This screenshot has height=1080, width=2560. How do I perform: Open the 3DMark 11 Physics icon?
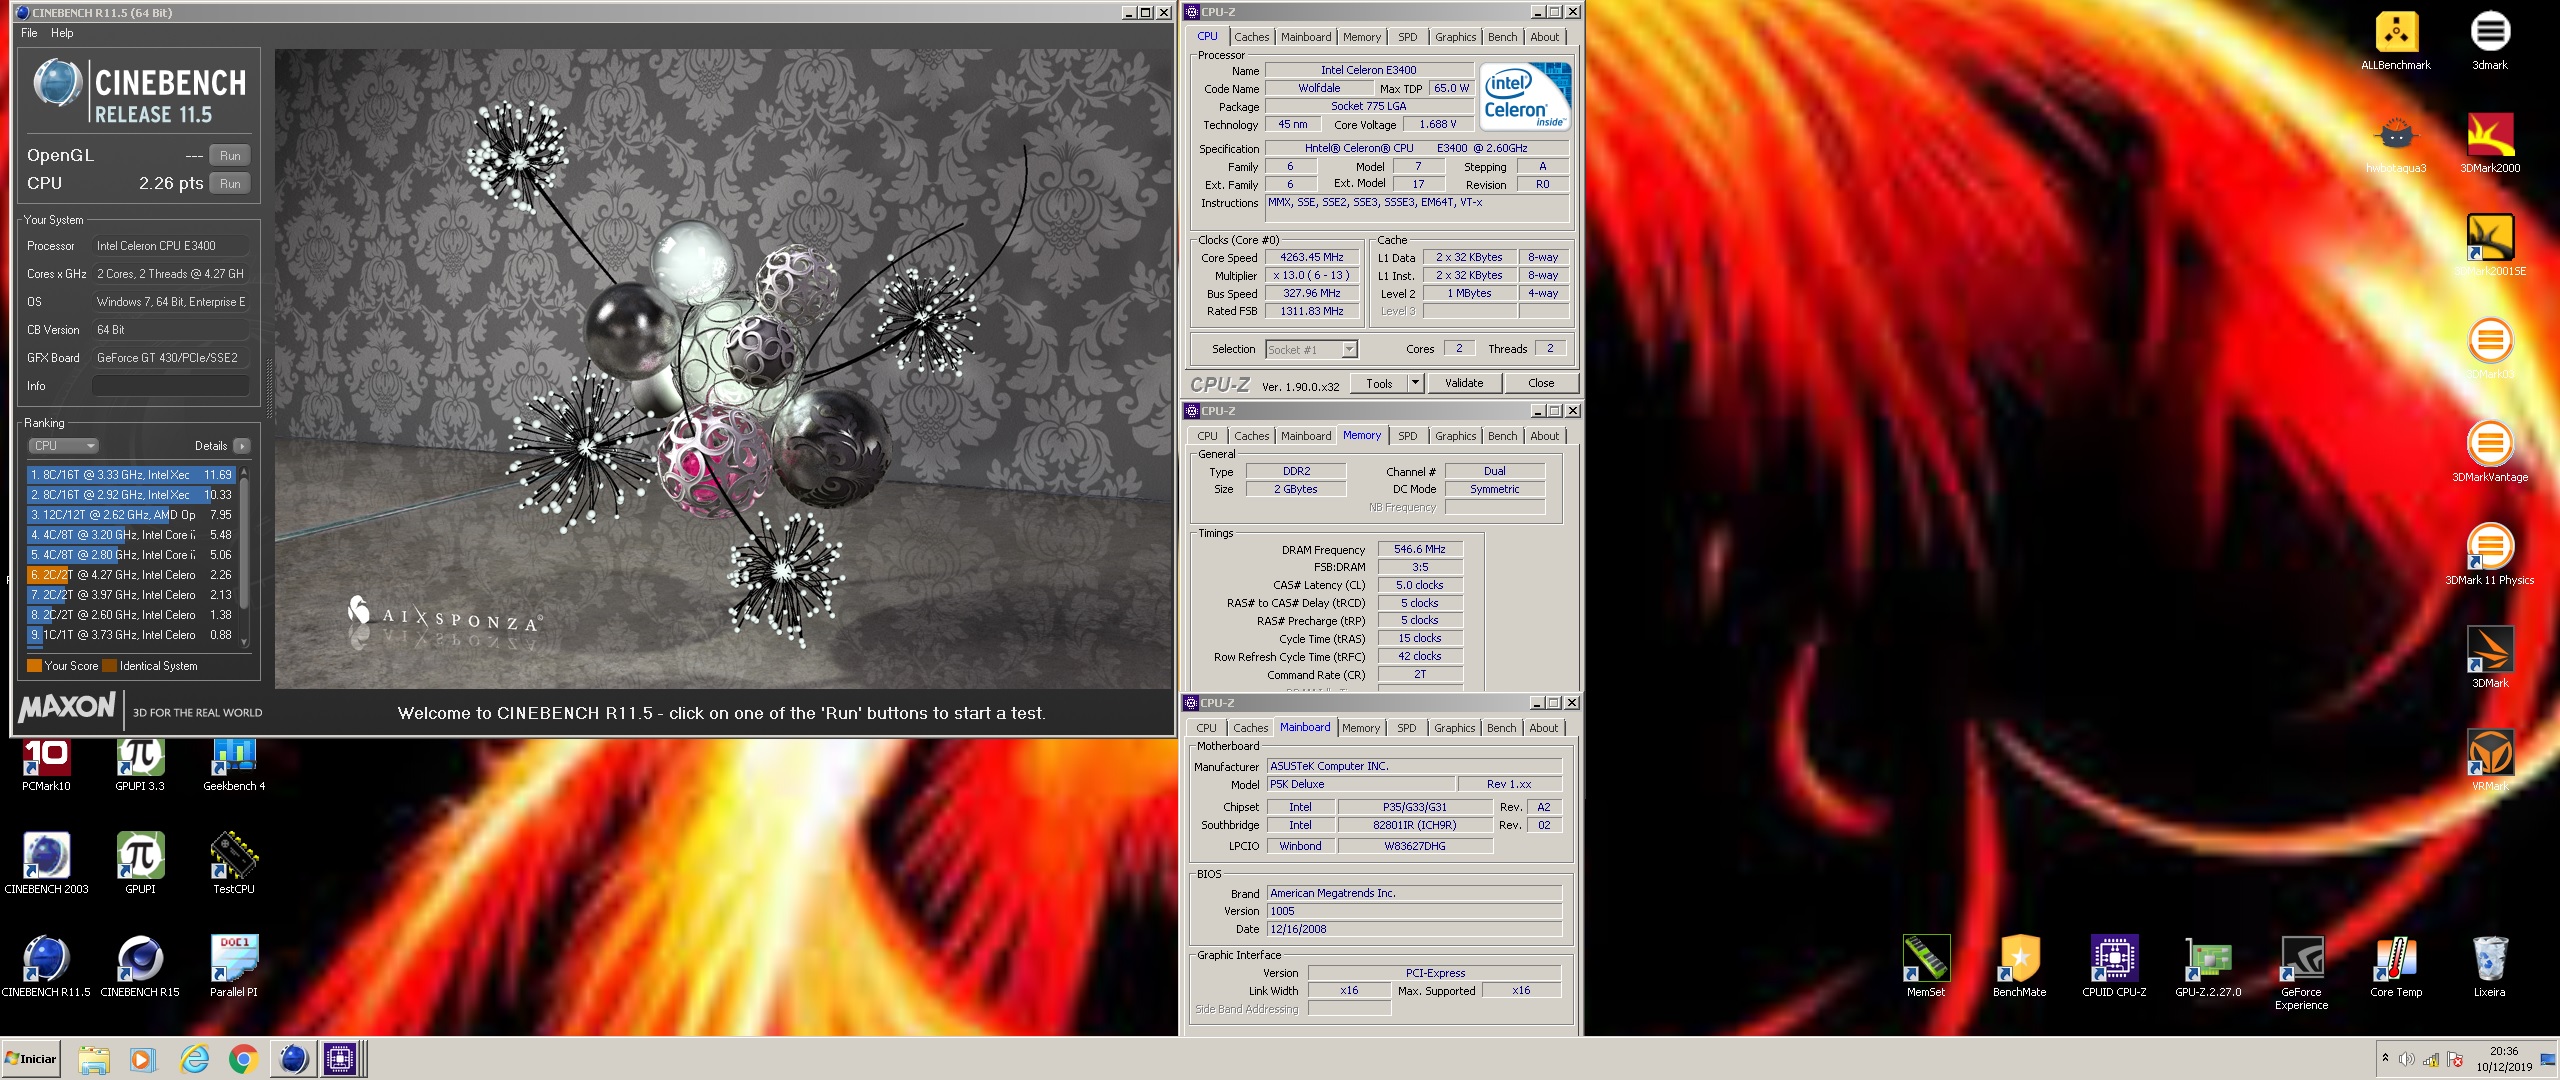[x=2490, y=555]
